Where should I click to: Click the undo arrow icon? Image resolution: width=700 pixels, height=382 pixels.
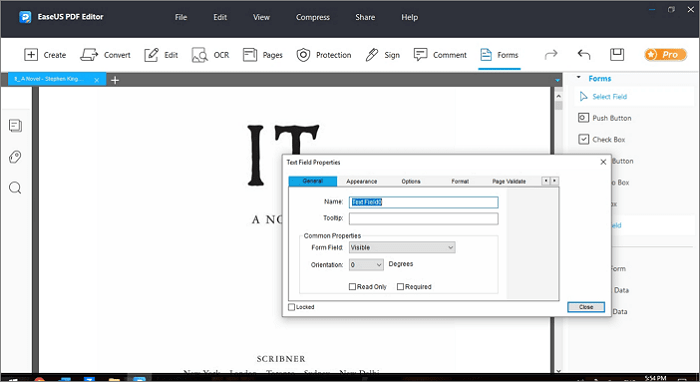click(x=584, y=54)
